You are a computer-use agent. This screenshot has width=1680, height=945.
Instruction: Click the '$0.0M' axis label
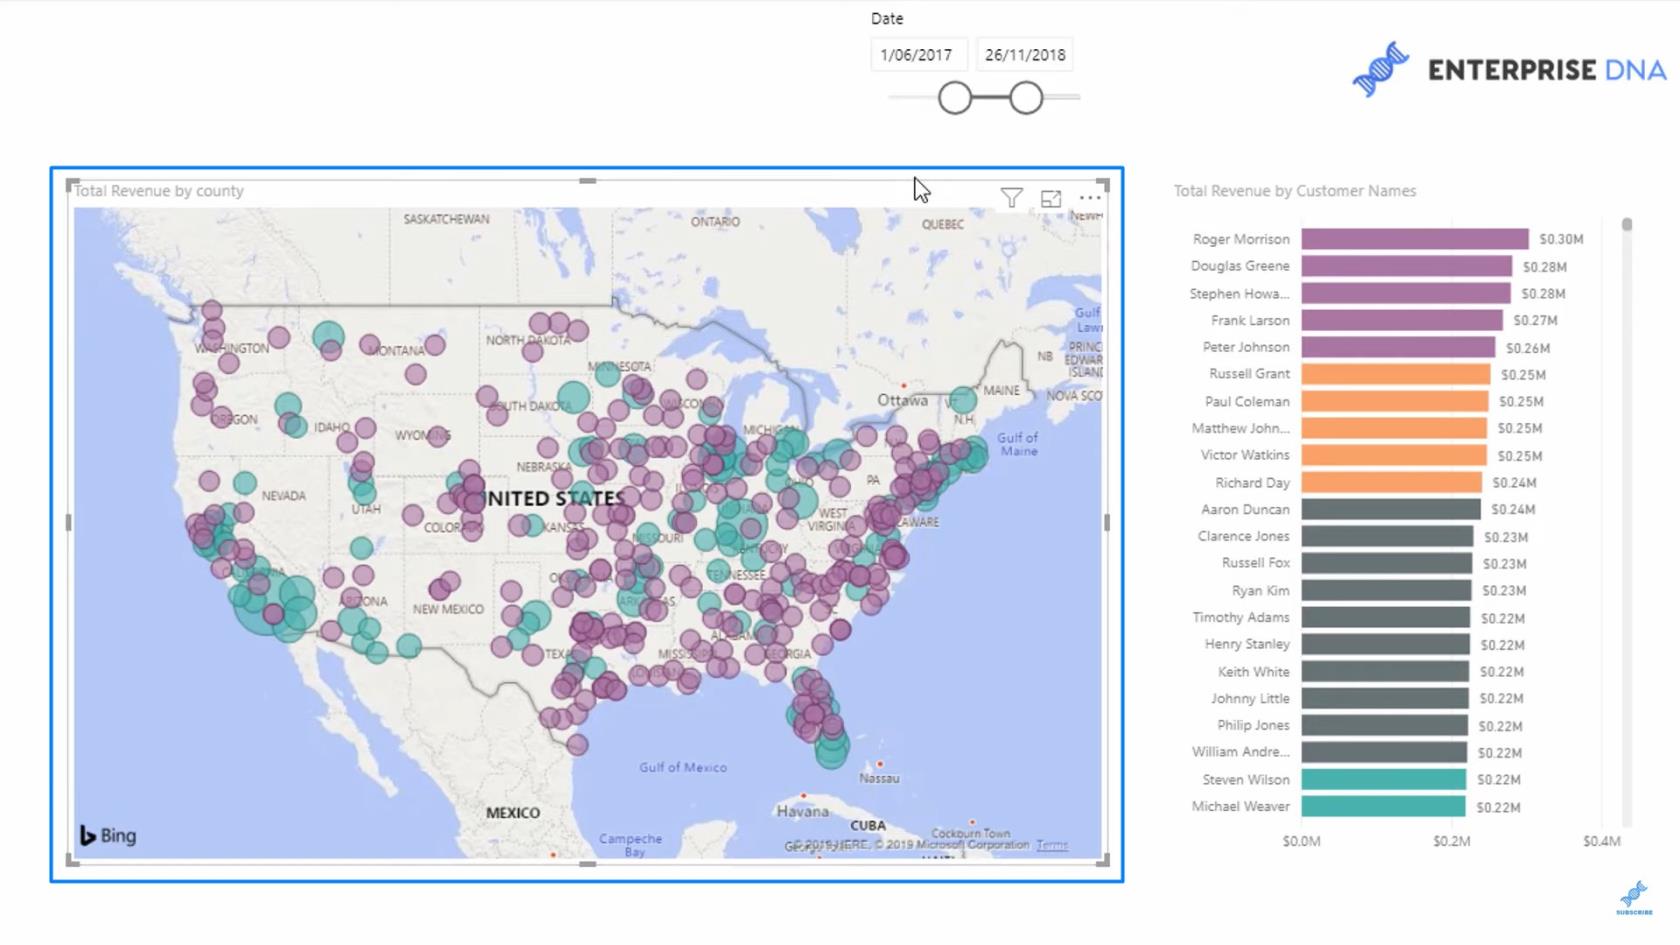coord(1301,841)
